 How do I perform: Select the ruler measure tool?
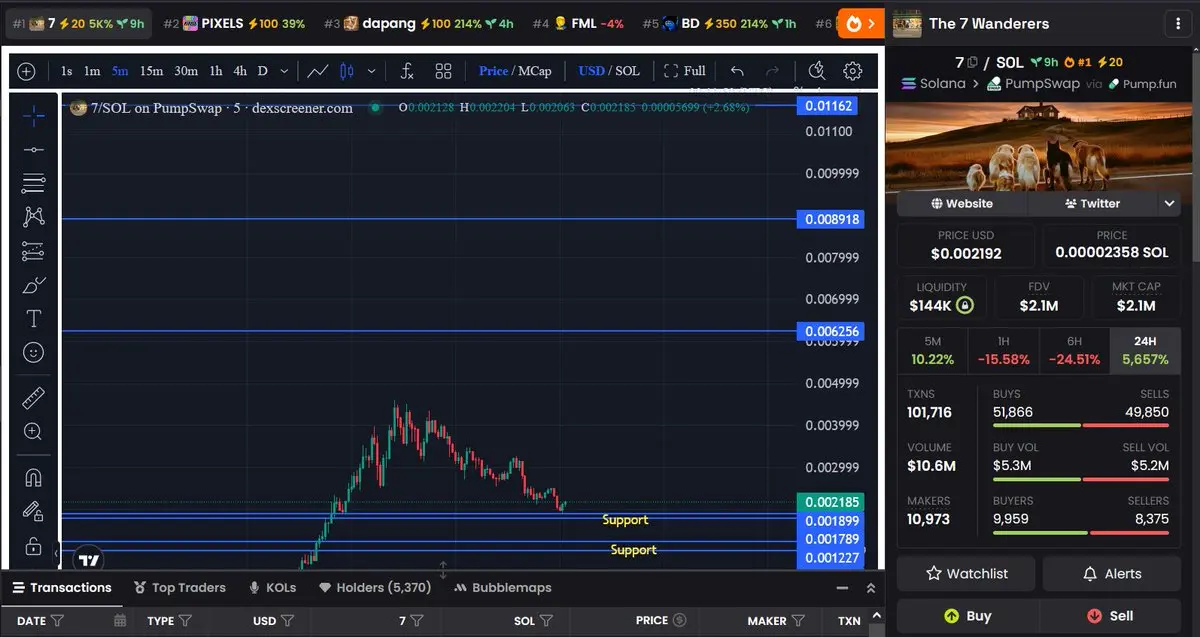[x=33, y=398]
